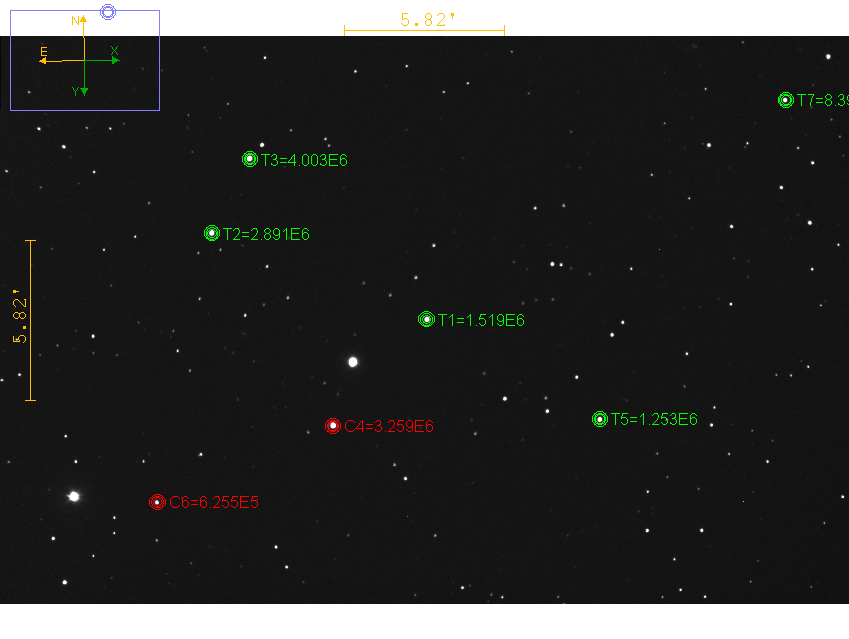Click the T1=1.519E6 flux label

(481, 321)
